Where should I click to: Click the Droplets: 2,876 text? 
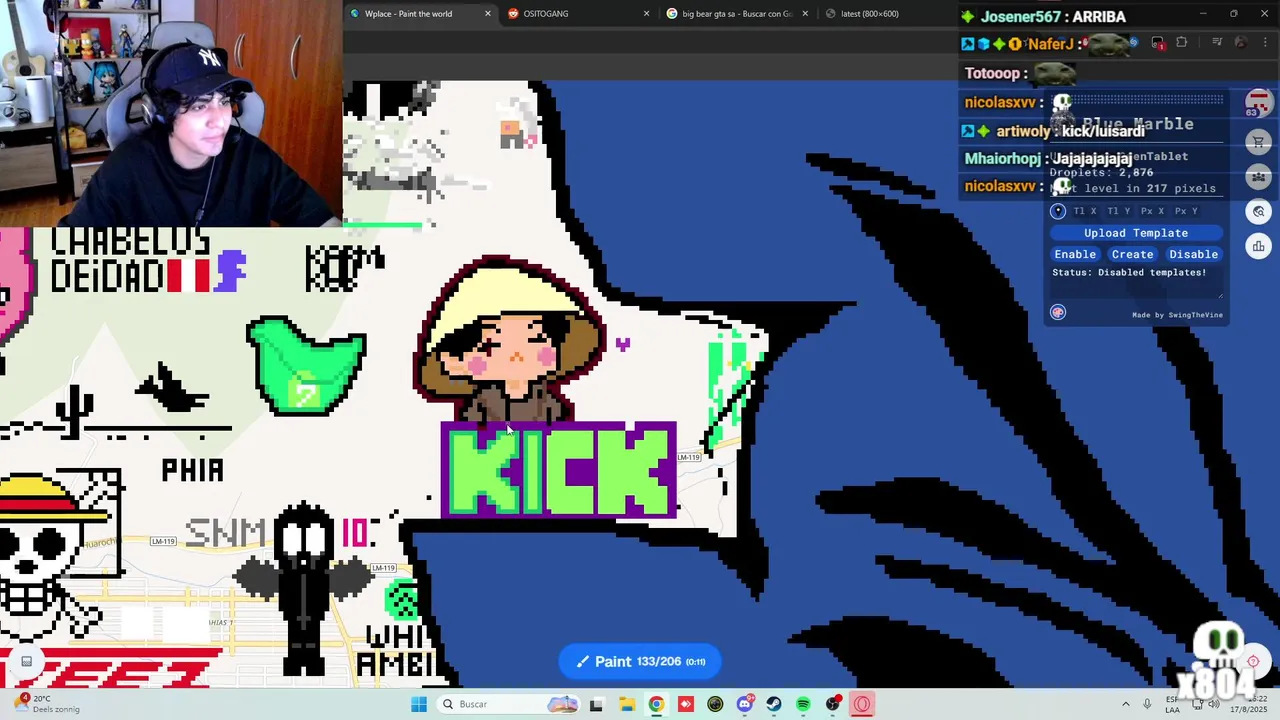1101,172
